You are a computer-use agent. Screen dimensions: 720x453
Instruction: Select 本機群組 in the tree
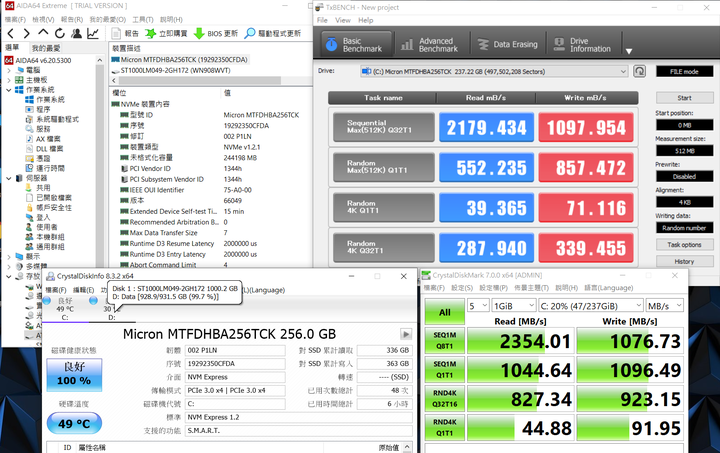click(x=50, y=237)
